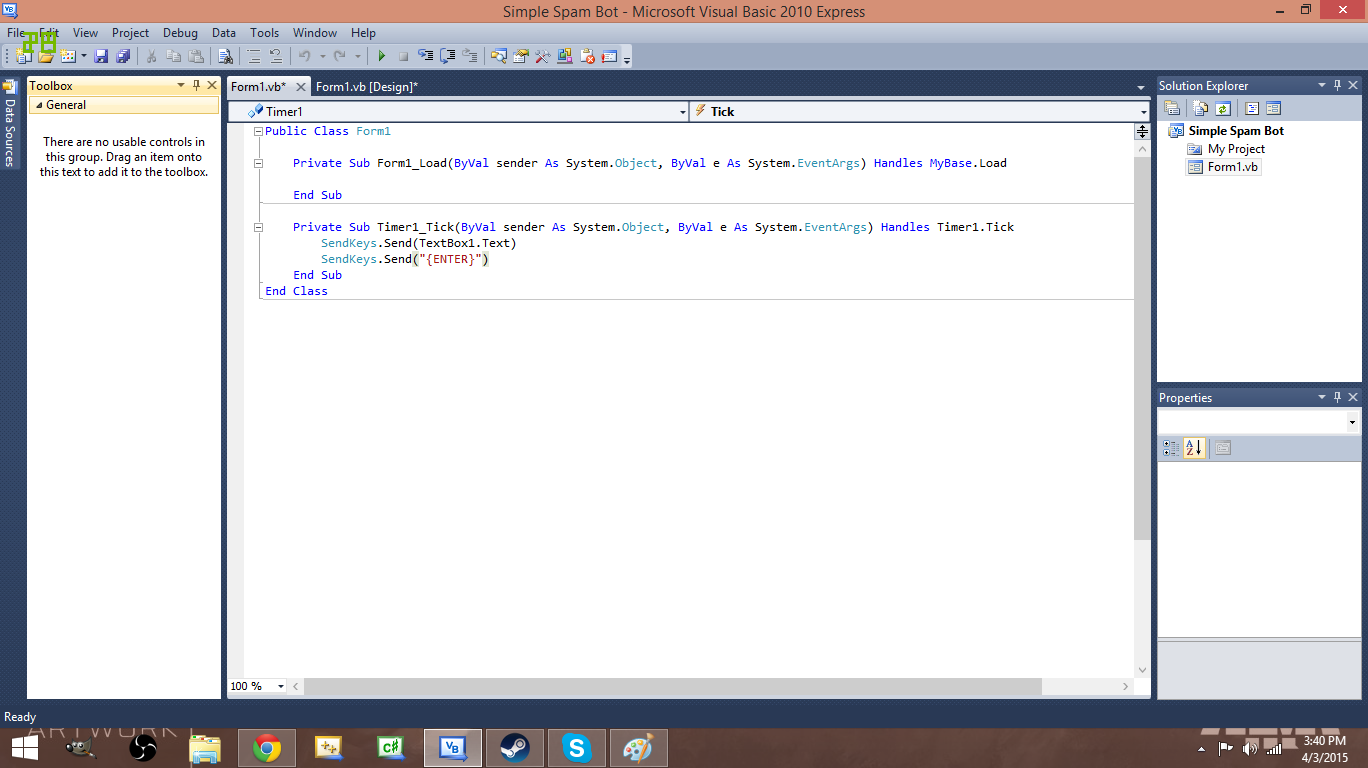1368x768 pixels.
Task: Open the toolbar options overflow arrow
Action: point(627,59)
